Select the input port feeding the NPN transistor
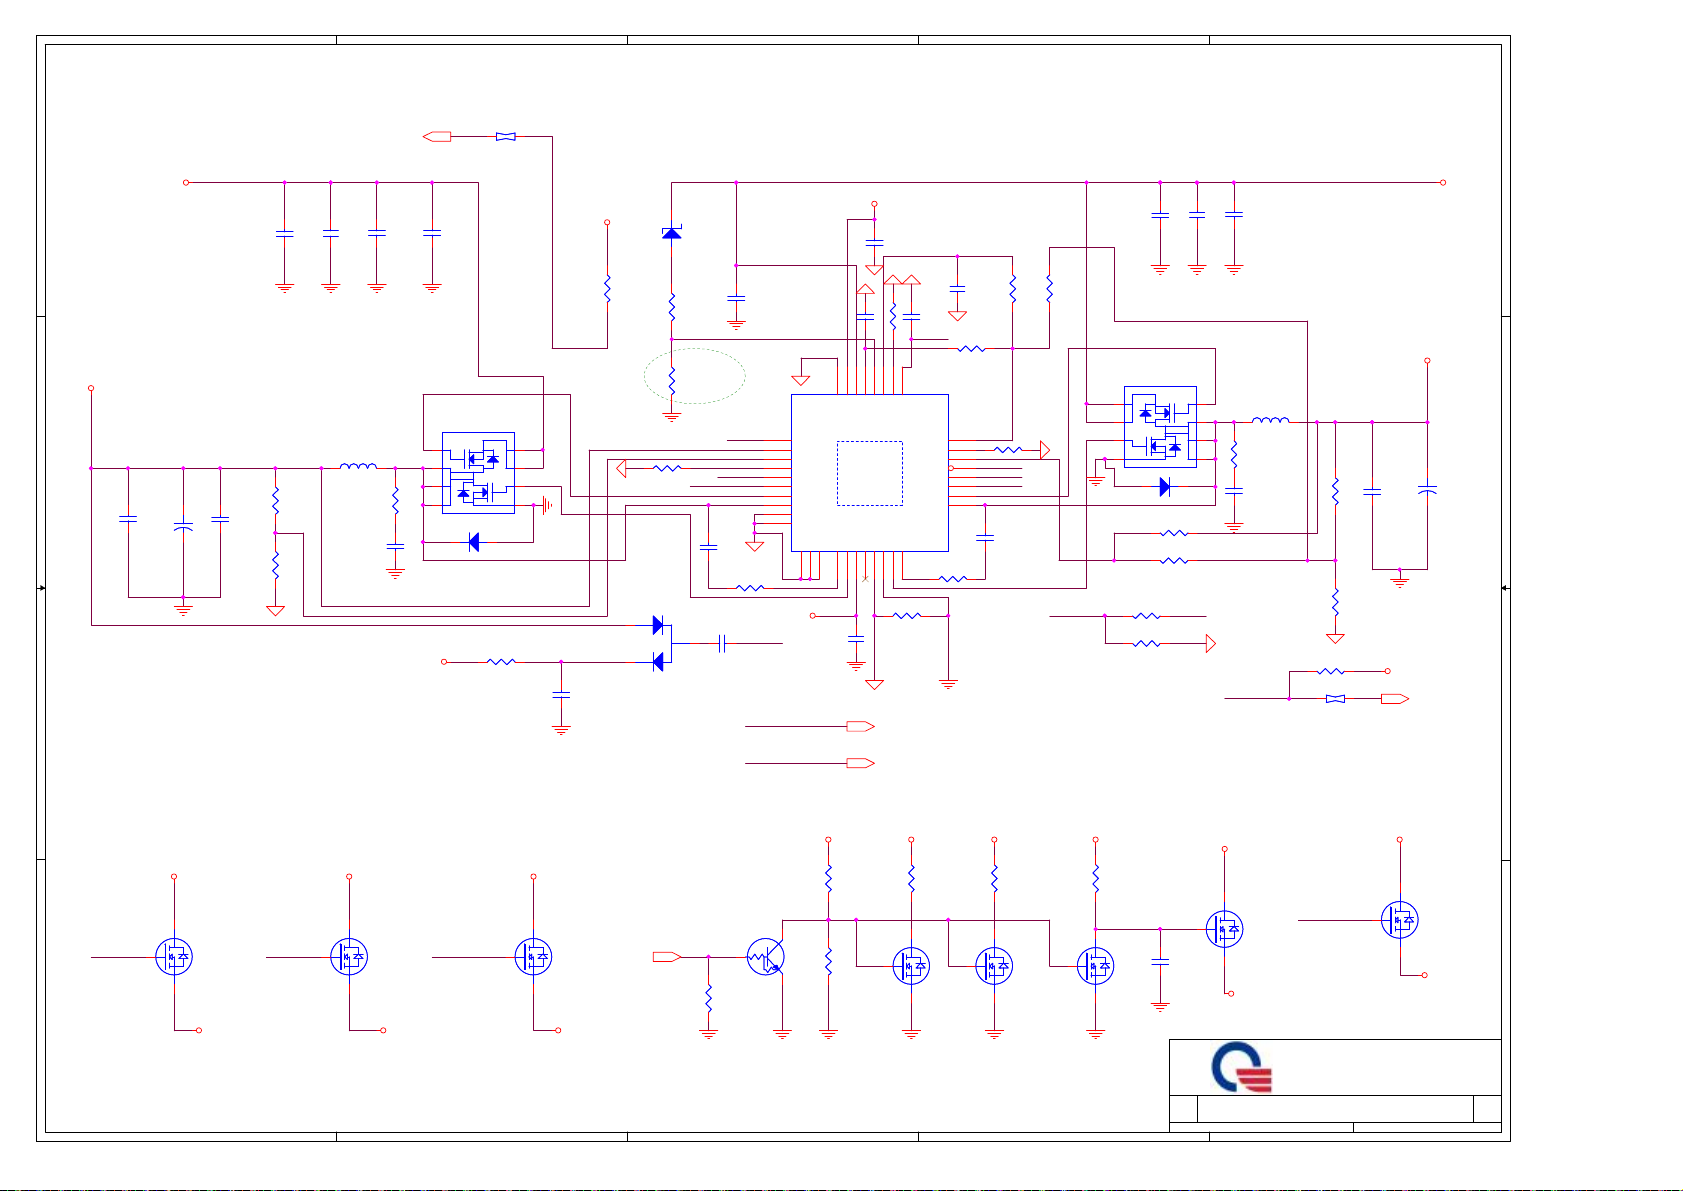This screenshot has width=1683, height=1191. 667,957
